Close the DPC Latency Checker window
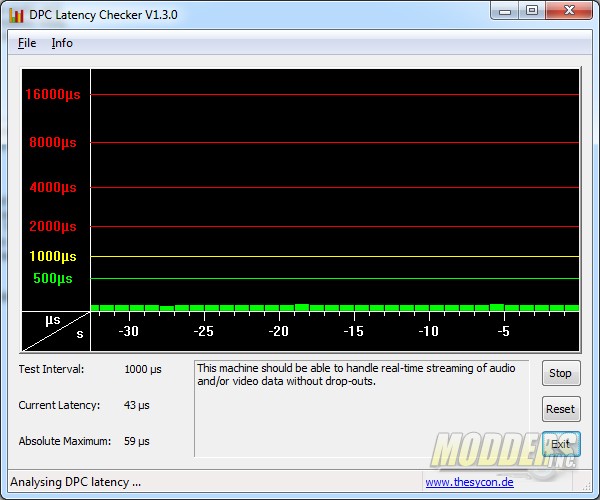 (x=569, y=11)
